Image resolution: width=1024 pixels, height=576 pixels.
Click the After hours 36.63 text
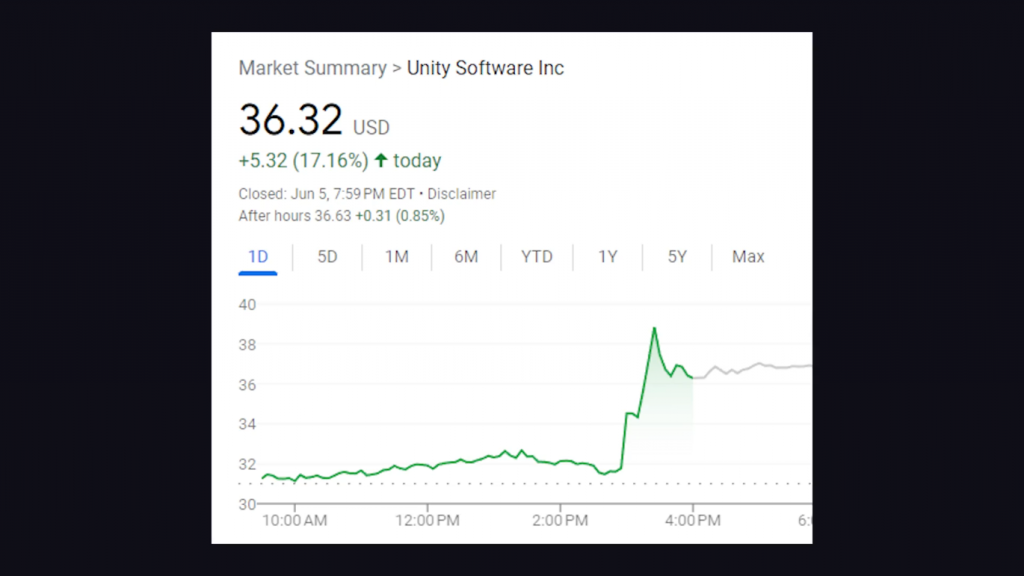pos(295,216)
